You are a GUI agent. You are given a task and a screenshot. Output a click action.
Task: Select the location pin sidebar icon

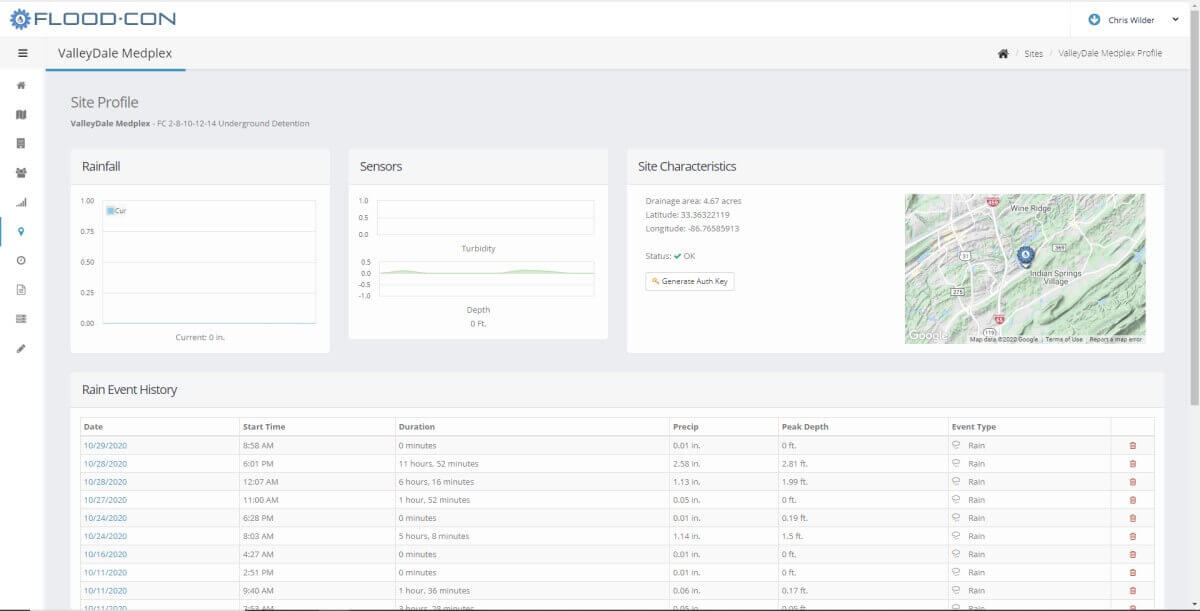coord(21,231)
